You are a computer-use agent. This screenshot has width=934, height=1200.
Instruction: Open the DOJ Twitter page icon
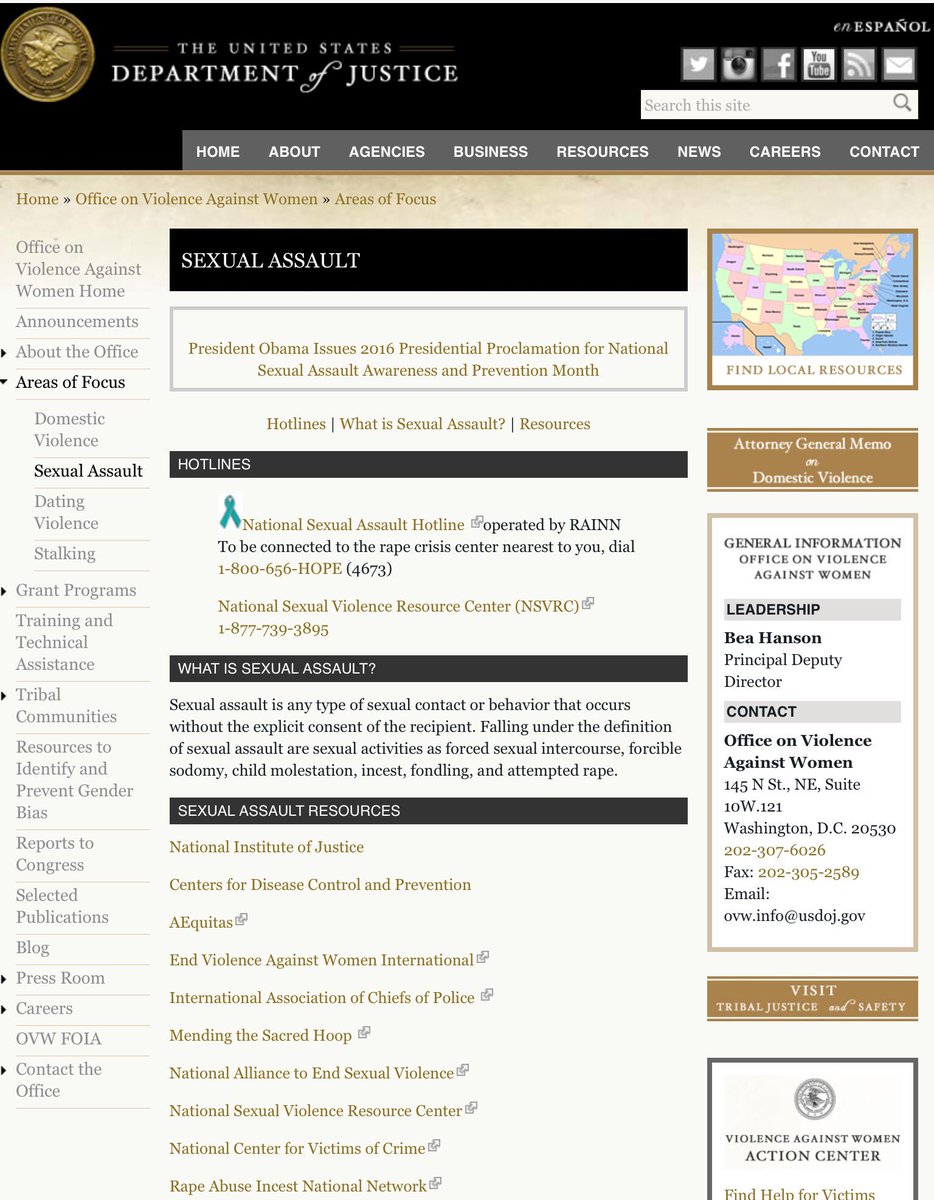tap(699, 64)
